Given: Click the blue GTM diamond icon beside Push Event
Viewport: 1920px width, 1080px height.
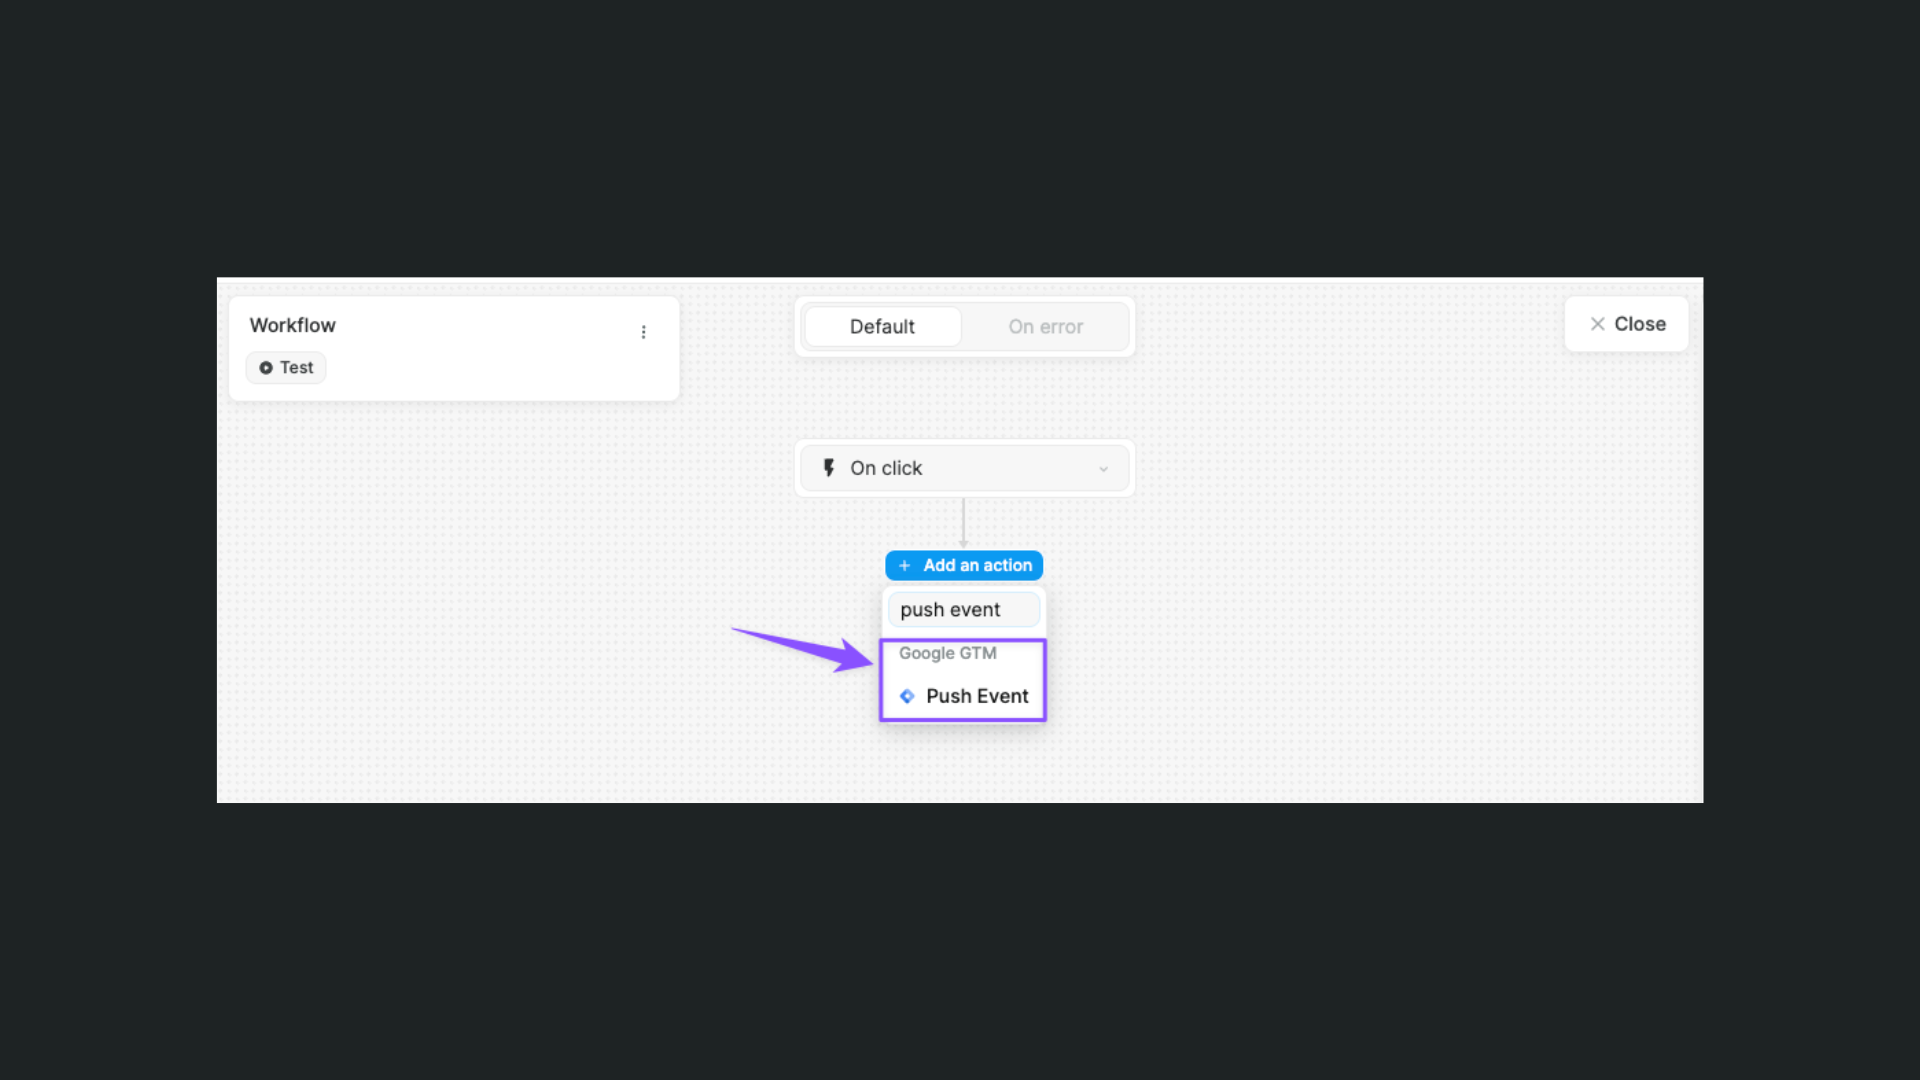Looking at the screenshot, I should click(907, 696).
